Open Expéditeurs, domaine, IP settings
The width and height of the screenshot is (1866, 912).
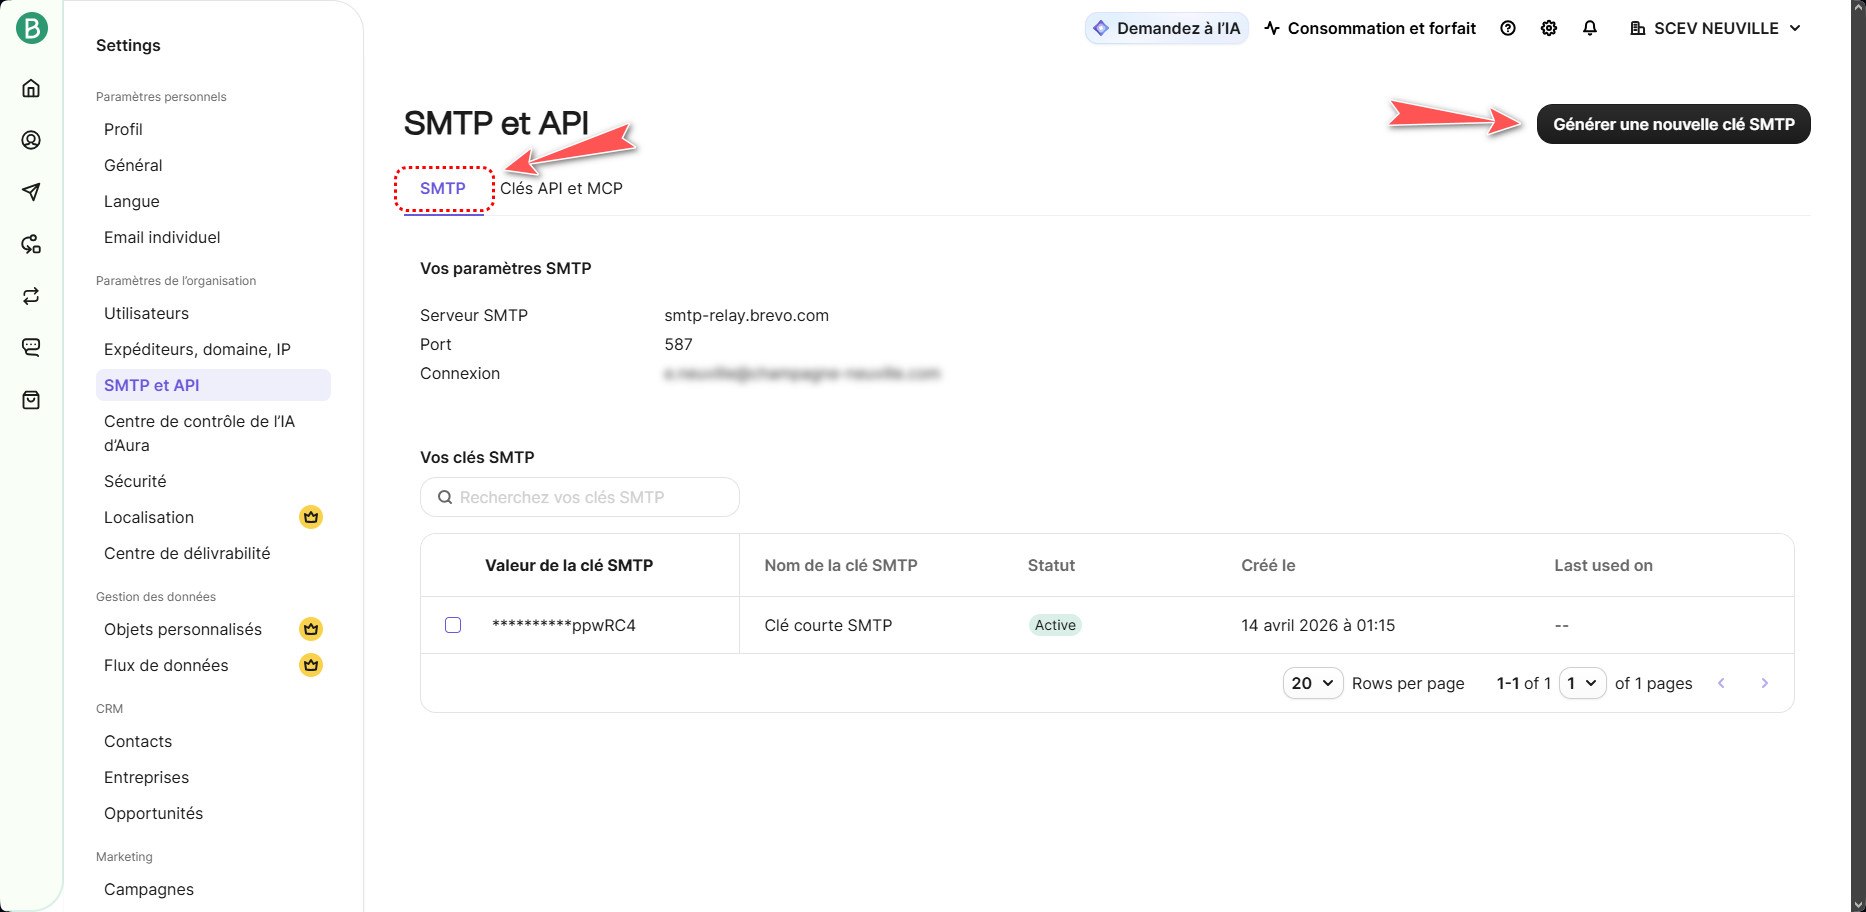197,349
